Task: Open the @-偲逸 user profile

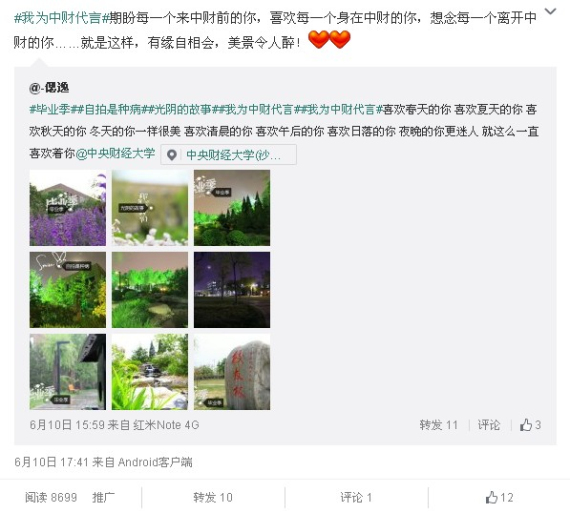Action: 49,88
